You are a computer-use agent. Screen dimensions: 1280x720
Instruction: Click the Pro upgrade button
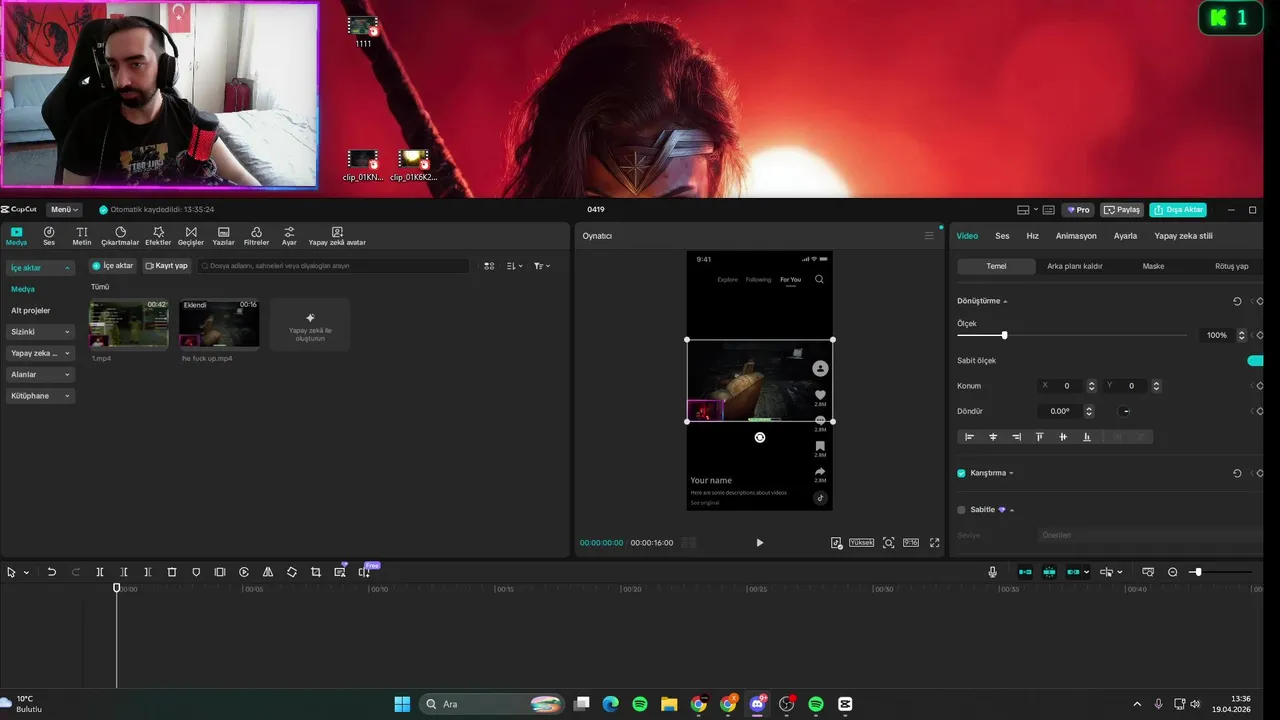click(x=1078, y=210)
